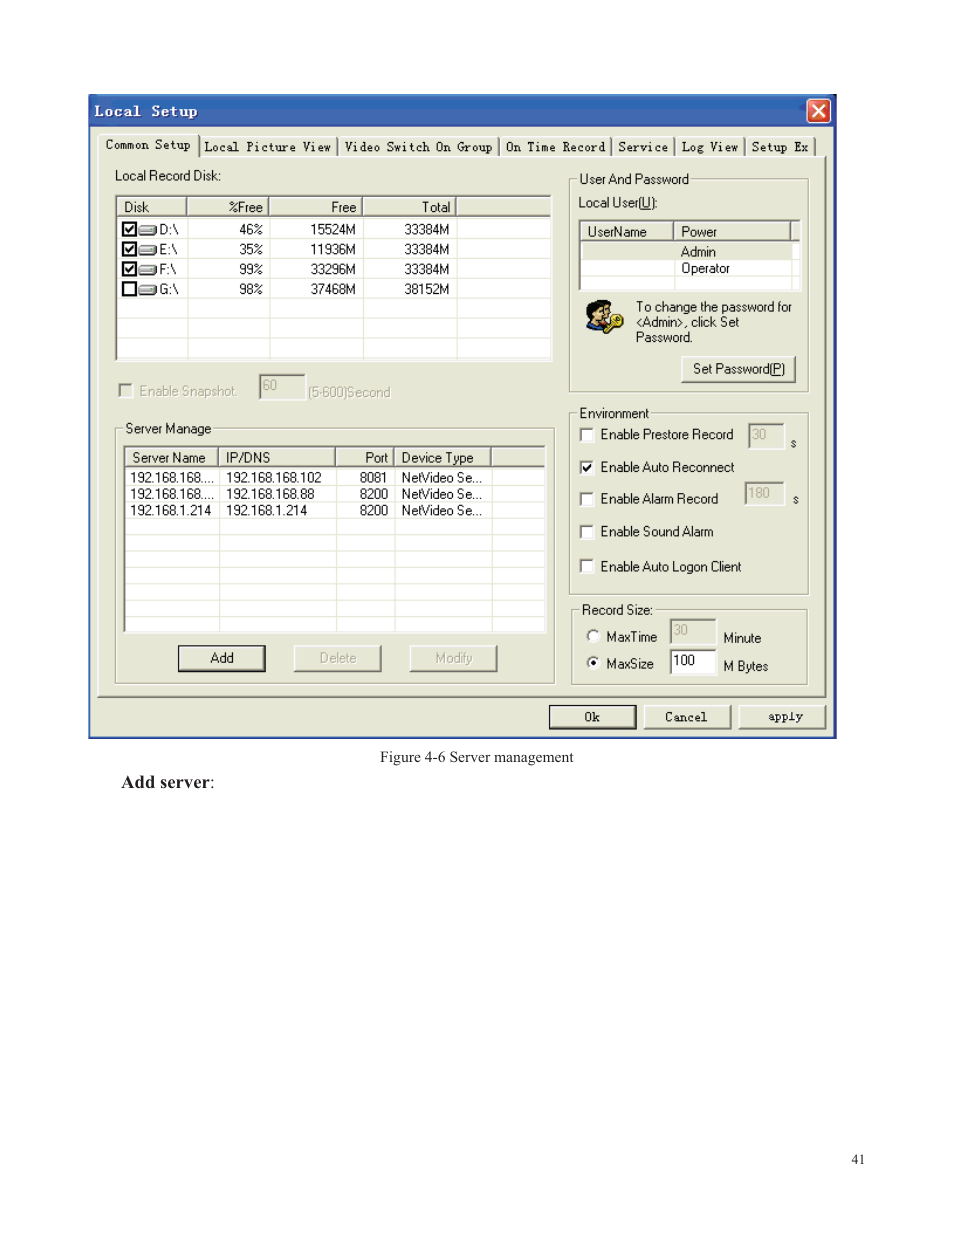Viewport: 954px width, 1235px height.
Task: Click the Cancel button
Action: [686, 717]
